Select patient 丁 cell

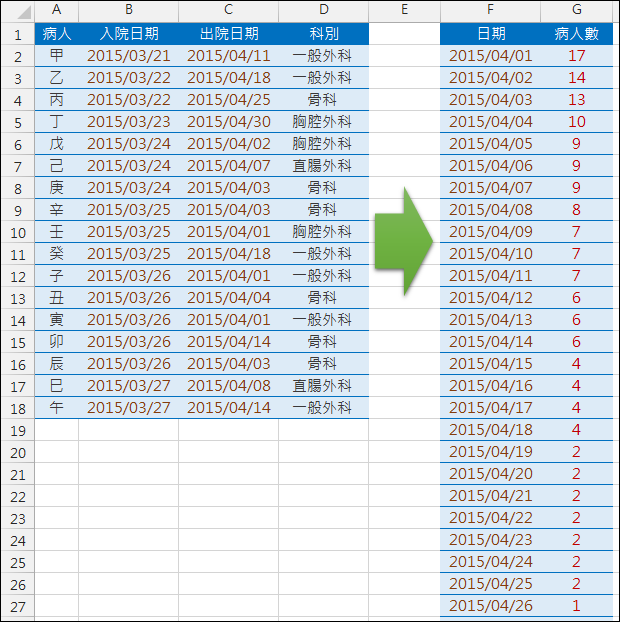[x=56, y=122]
